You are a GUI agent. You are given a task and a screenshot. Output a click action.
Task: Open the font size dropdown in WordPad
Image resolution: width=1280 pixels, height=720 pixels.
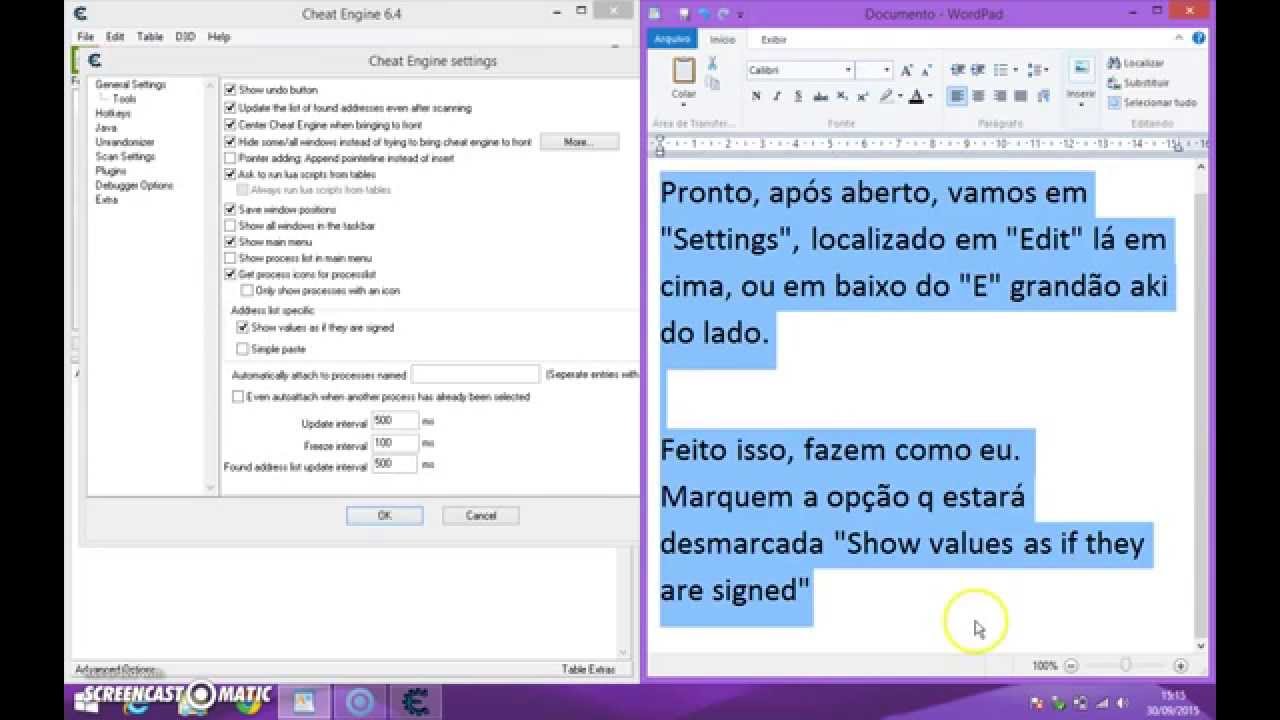[x=887, y=70]
